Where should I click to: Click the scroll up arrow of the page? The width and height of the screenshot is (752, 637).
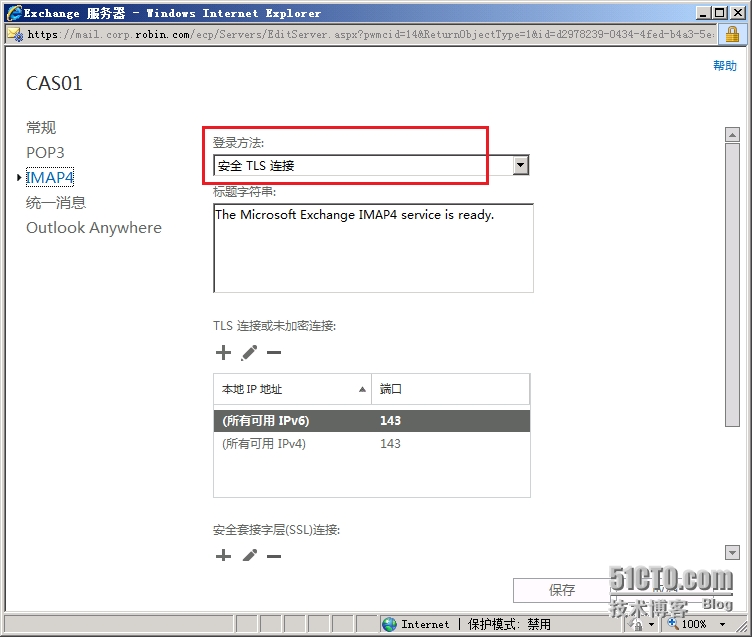coord(732,135)
